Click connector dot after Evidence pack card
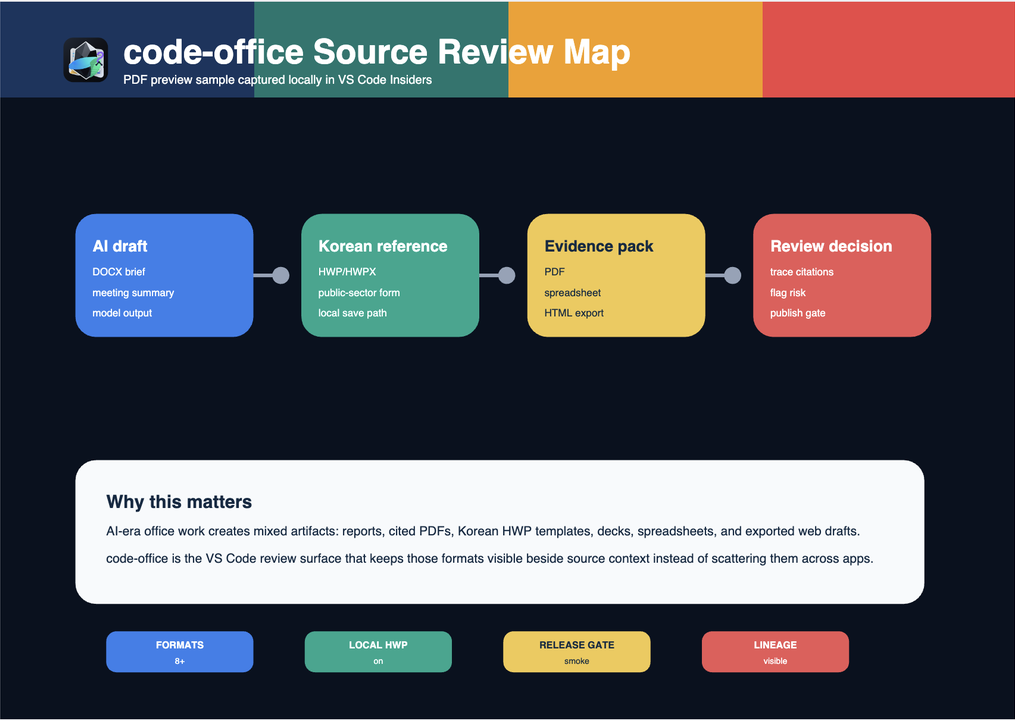Screen dimensions: 1015x720 (732, 275)
